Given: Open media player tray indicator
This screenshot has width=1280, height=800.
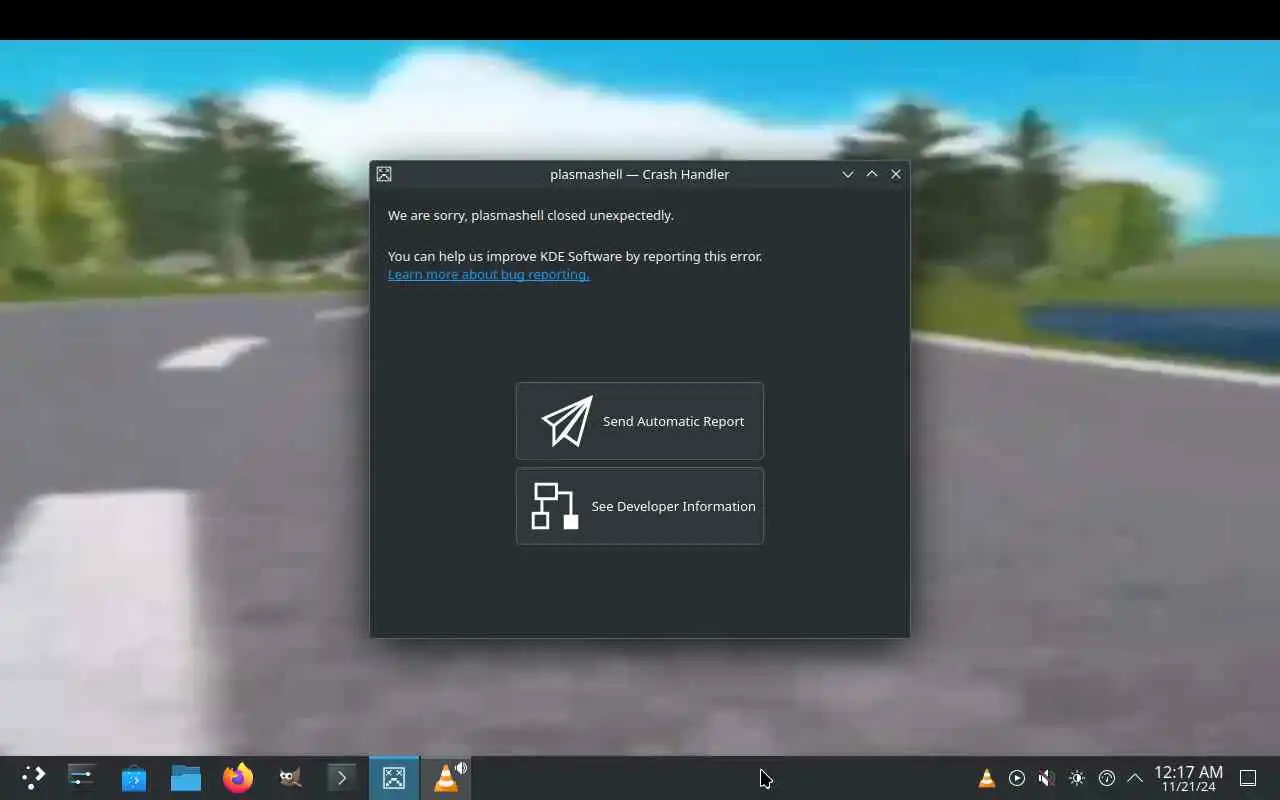Looking at the screenshot, I should click(x=1017, y=778).
